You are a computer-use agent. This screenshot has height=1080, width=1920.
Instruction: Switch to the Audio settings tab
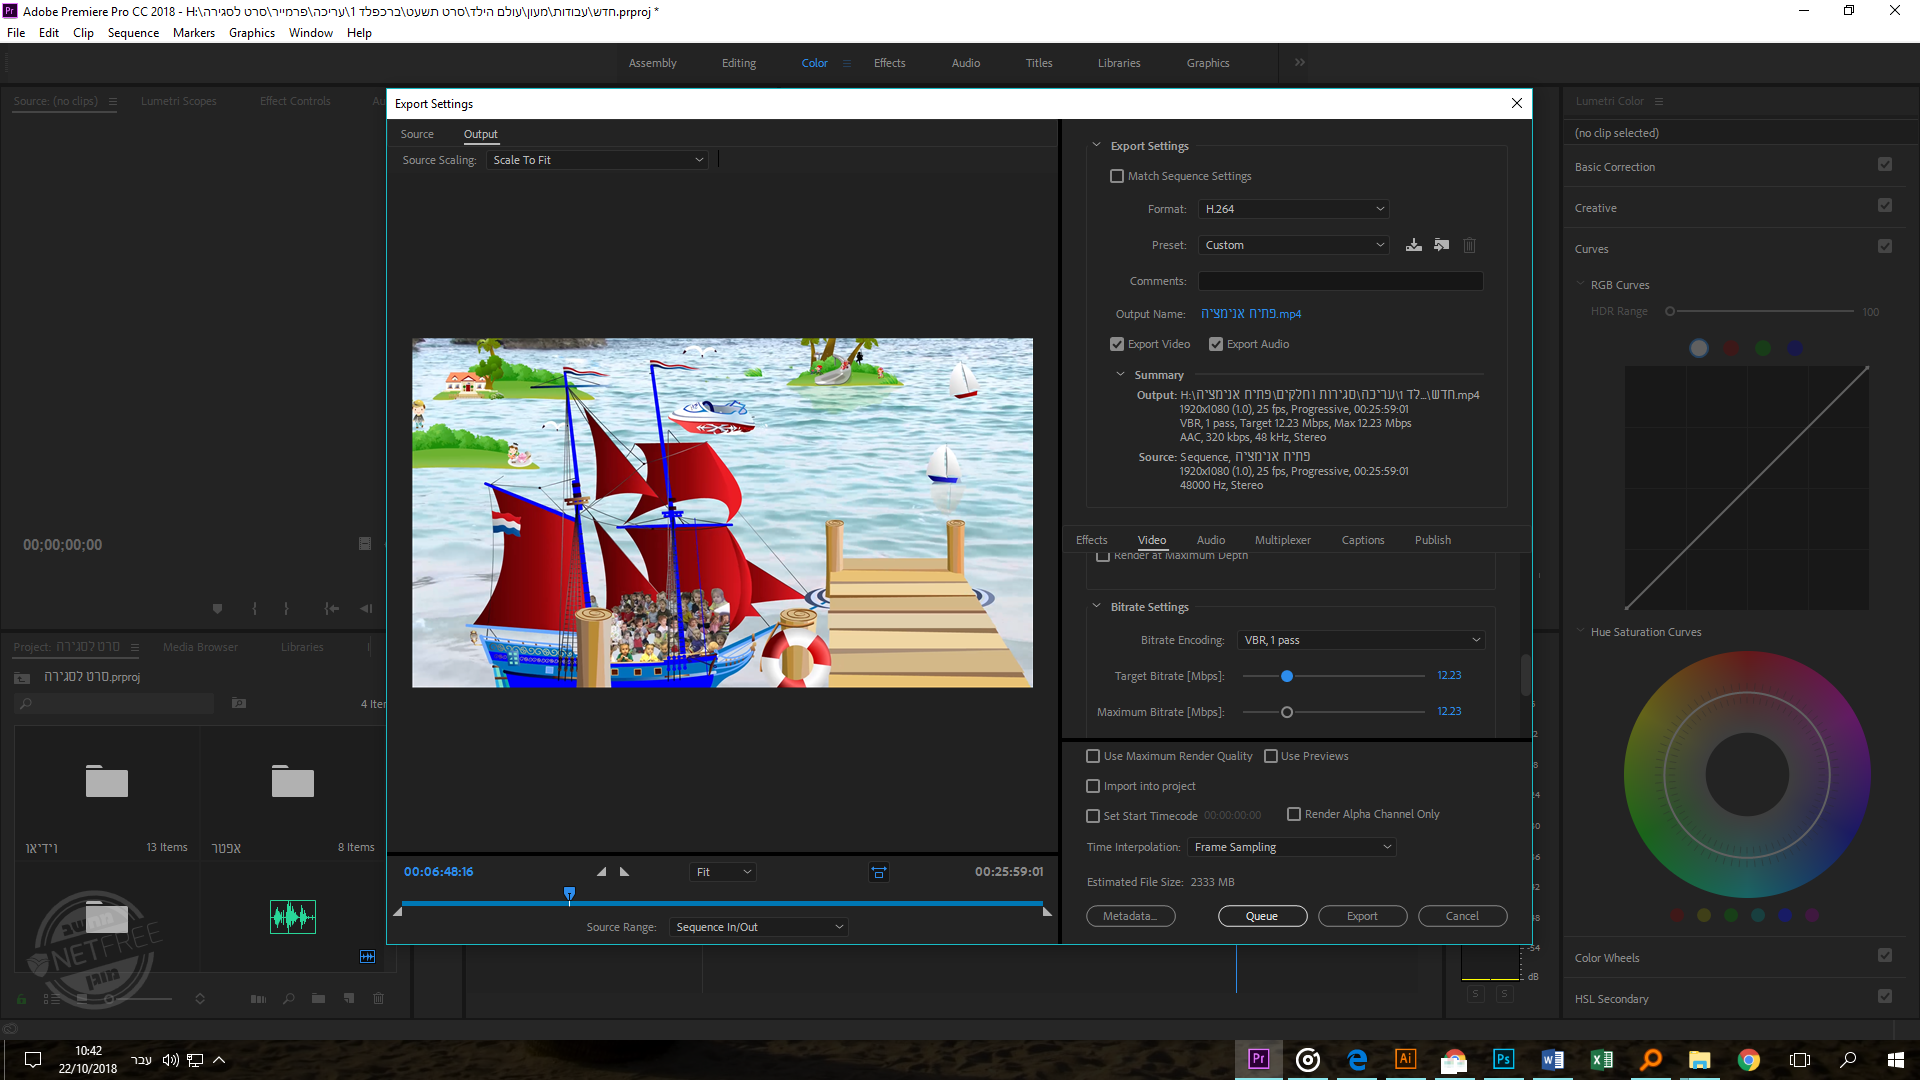coord(1210,540)
